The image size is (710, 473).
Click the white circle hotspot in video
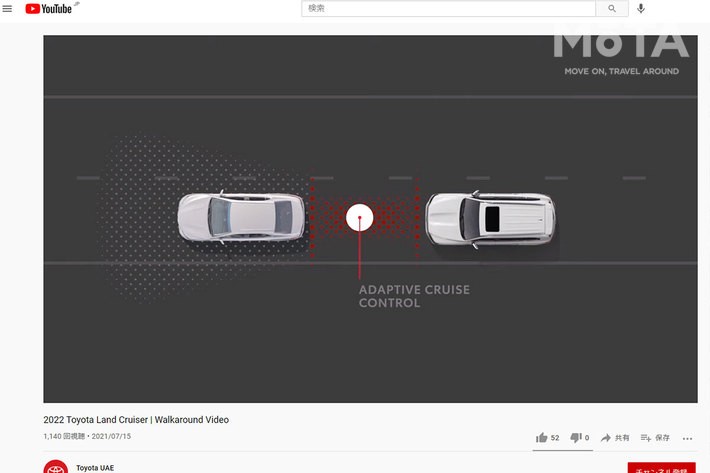pos(359,217)
